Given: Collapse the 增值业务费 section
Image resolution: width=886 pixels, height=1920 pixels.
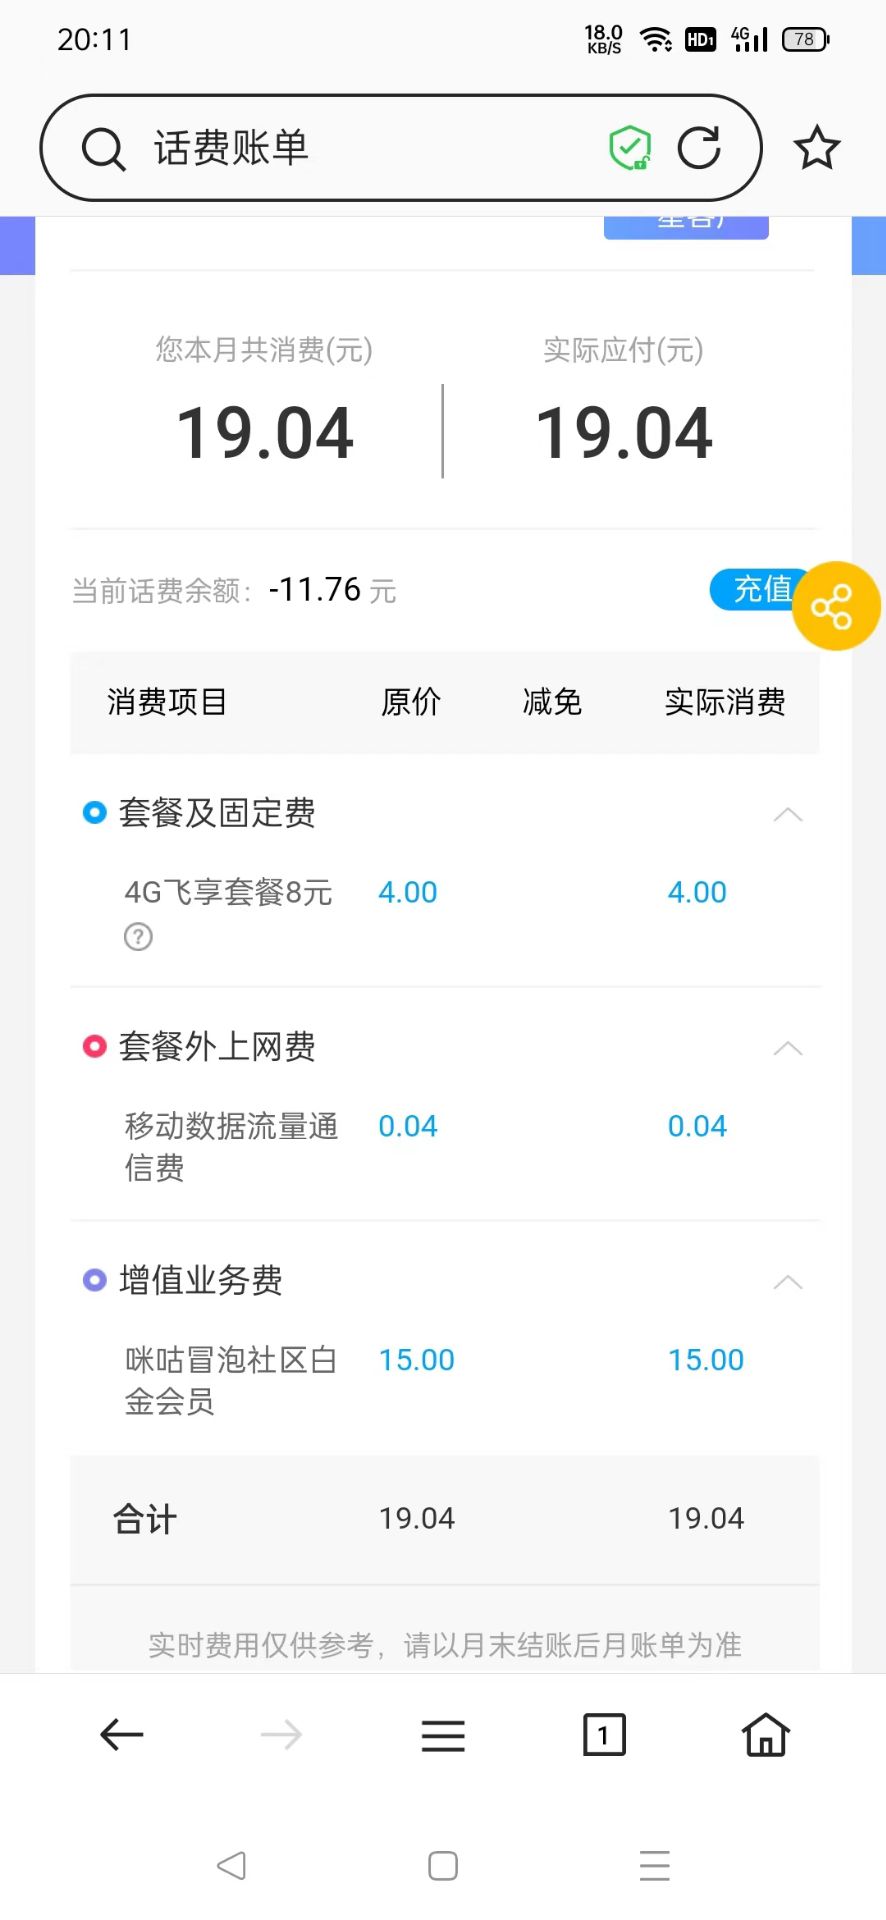Looking at the screenshot, I should coord(788,1282).
